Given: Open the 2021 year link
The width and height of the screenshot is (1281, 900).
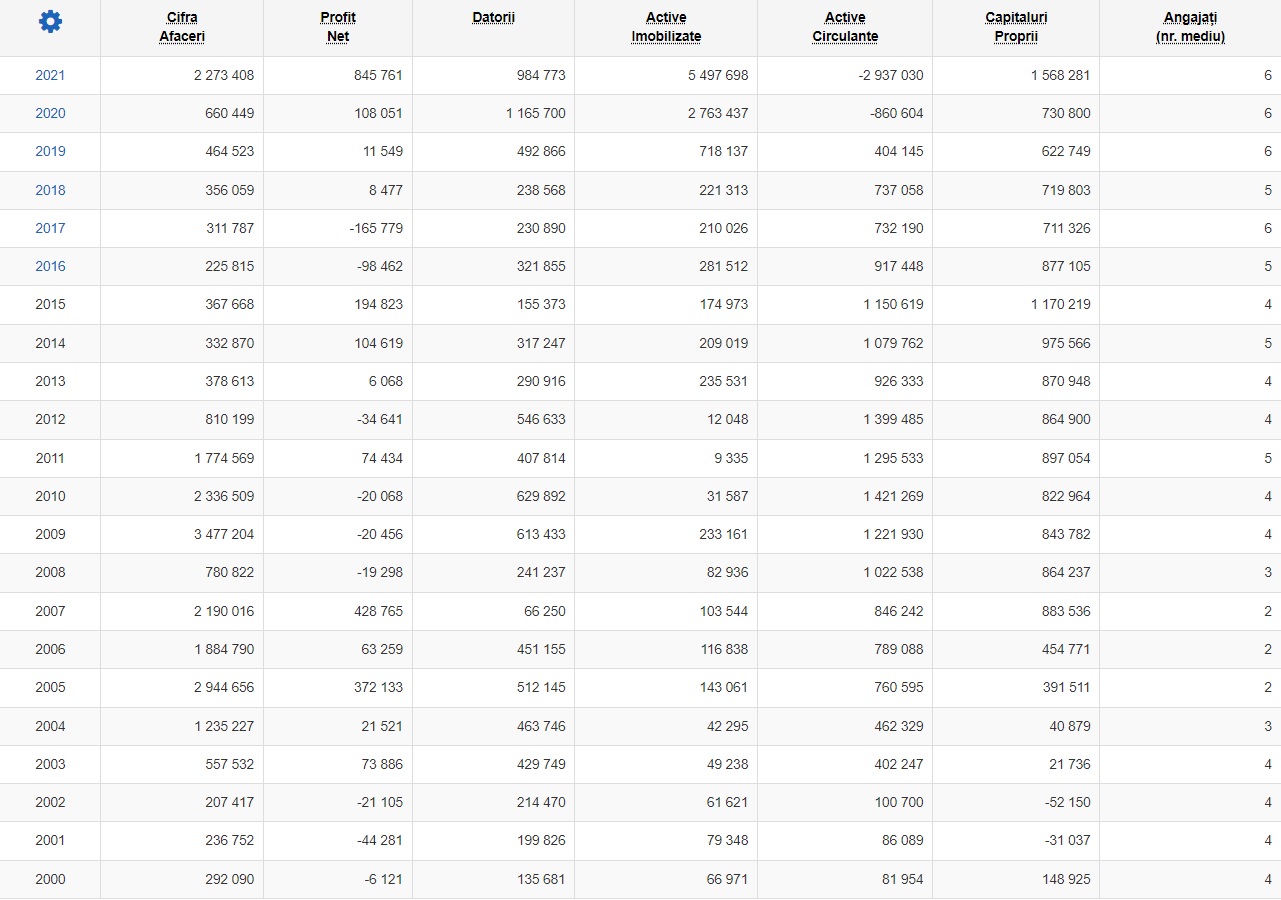Looking at the screenshot, I should pos(50,75).
